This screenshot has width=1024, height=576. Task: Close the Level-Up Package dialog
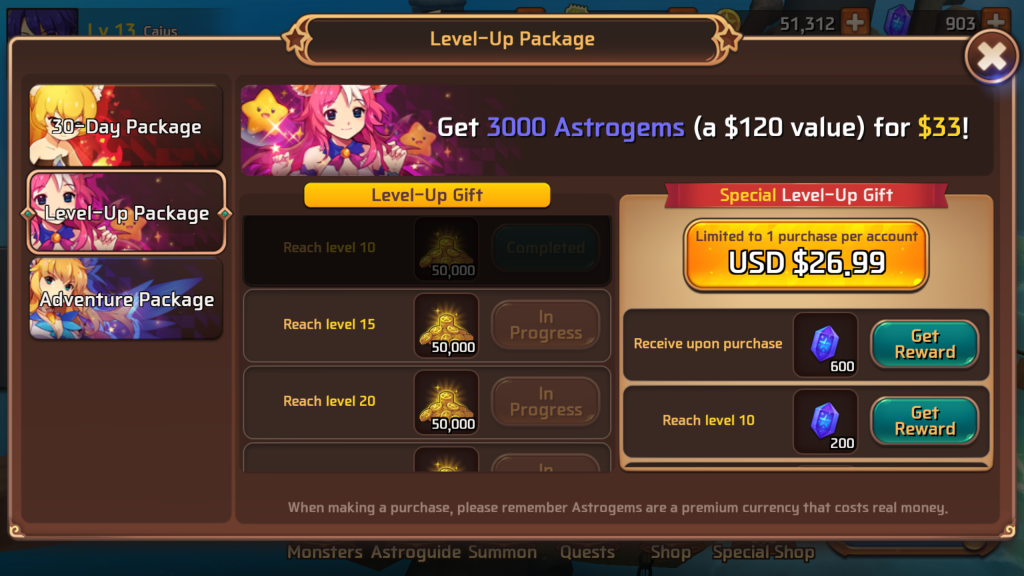pos(991,57)
